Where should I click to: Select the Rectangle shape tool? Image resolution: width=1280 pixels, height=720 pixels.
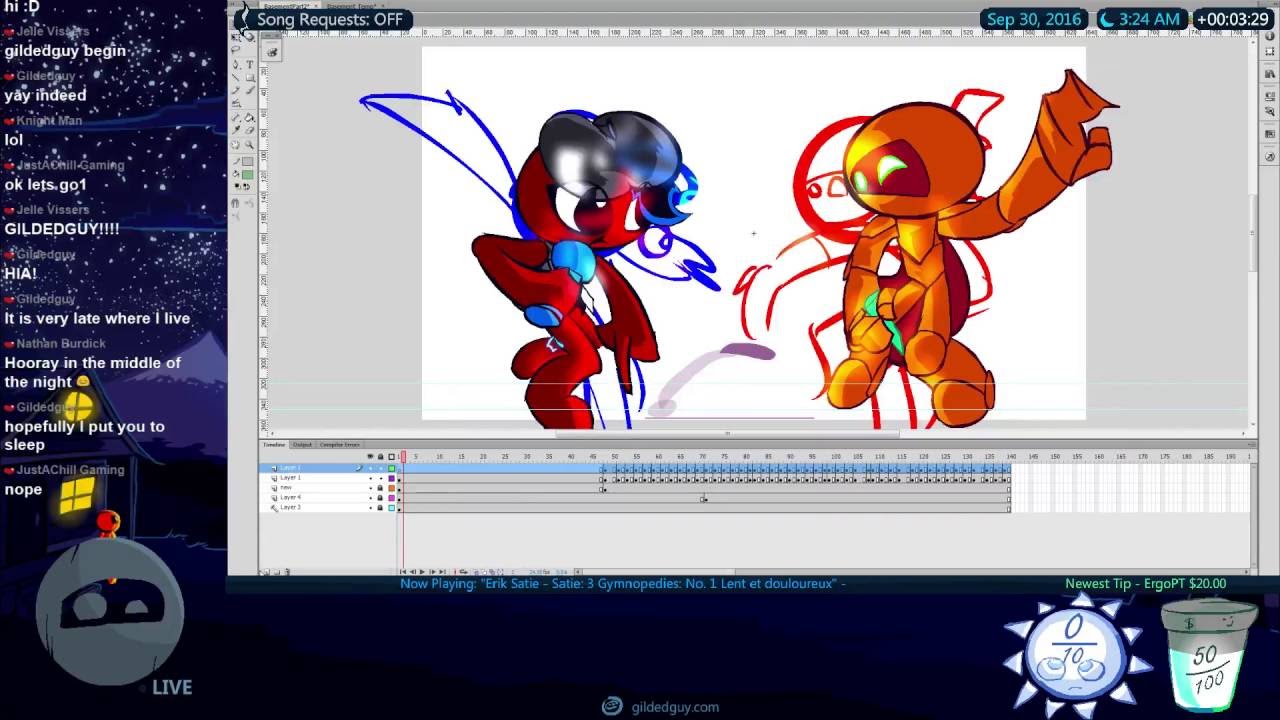click(x=250, y=77)
